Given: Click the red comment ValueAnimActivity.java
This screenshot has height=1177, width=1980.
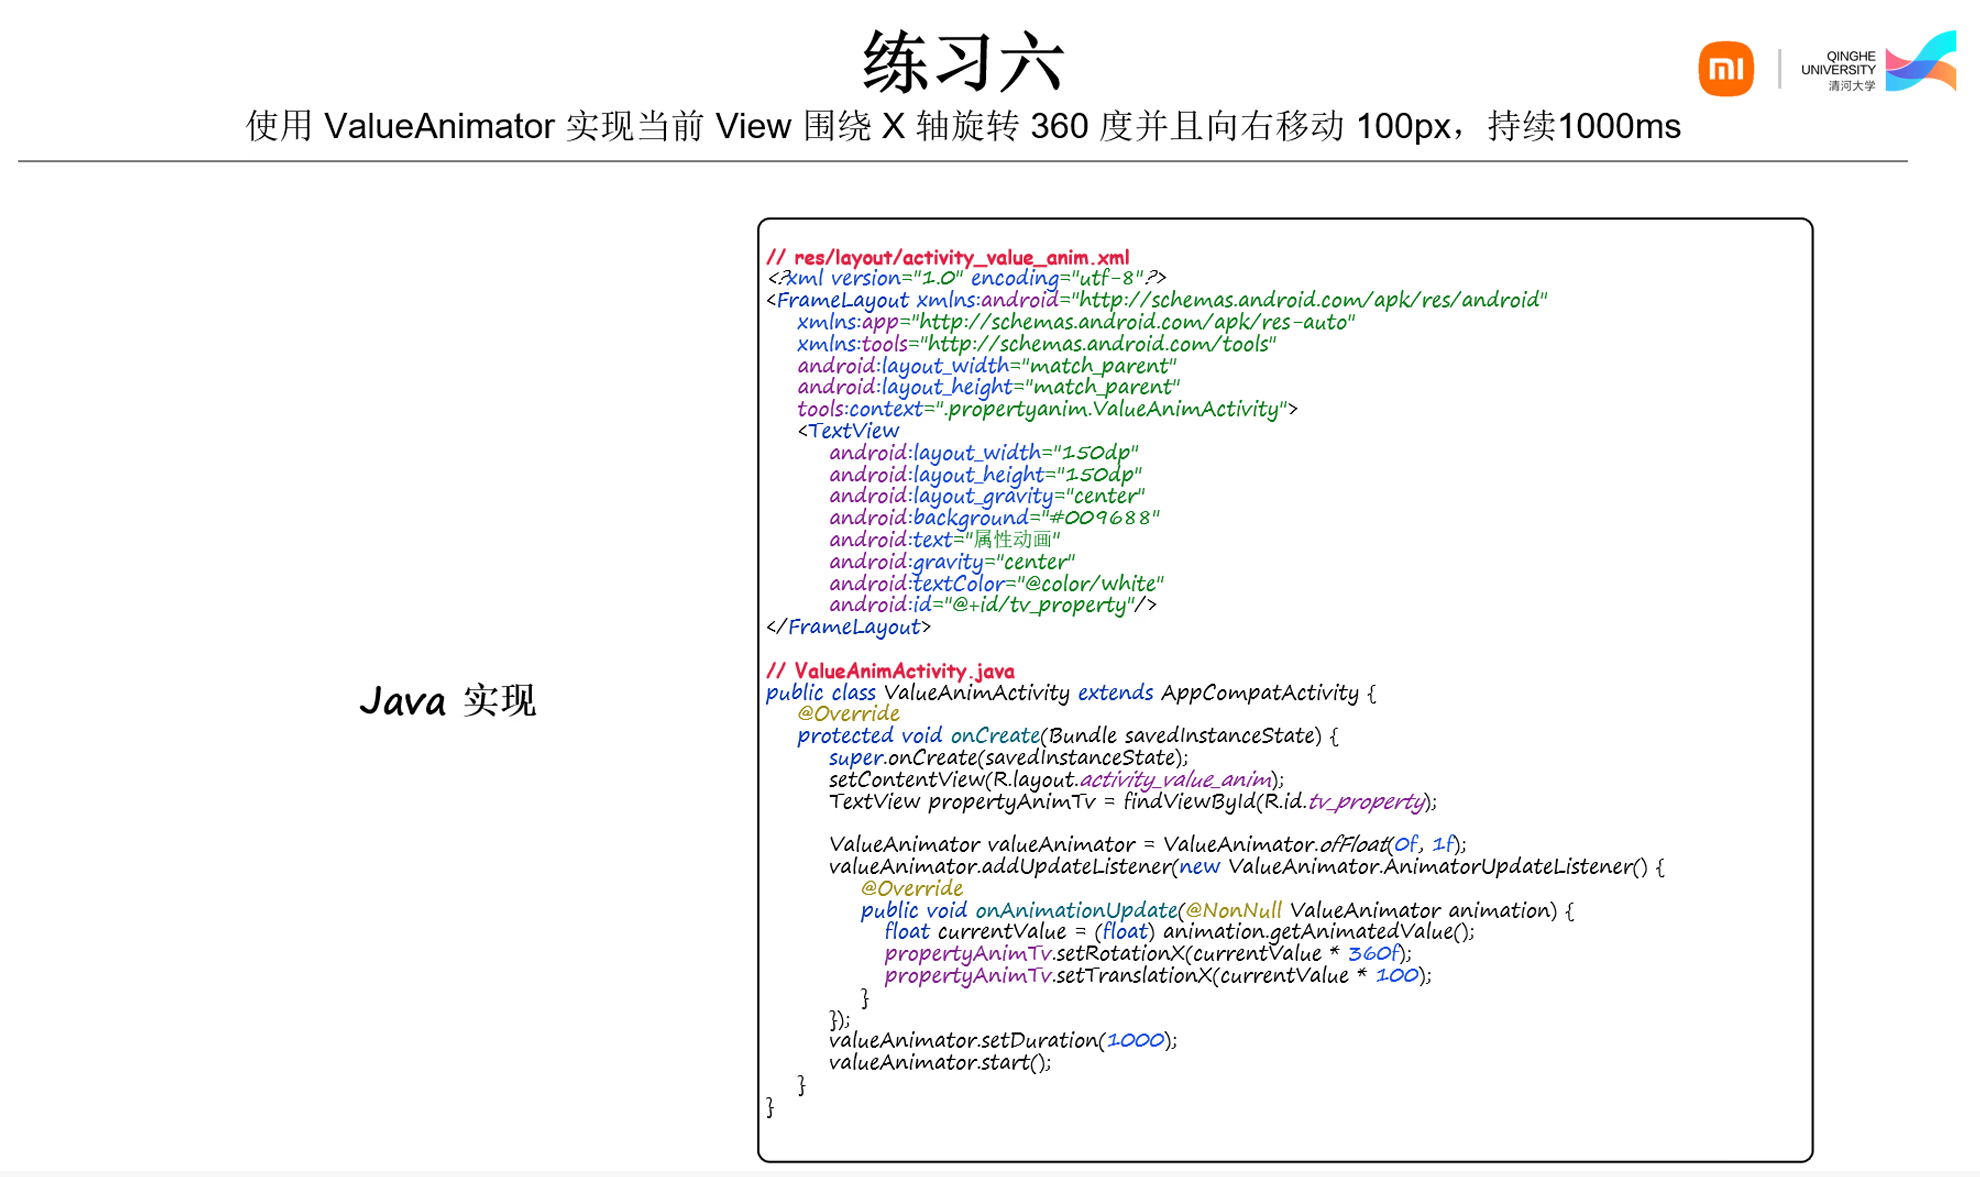Looking at the screenshot, I should tap(890, 670).
